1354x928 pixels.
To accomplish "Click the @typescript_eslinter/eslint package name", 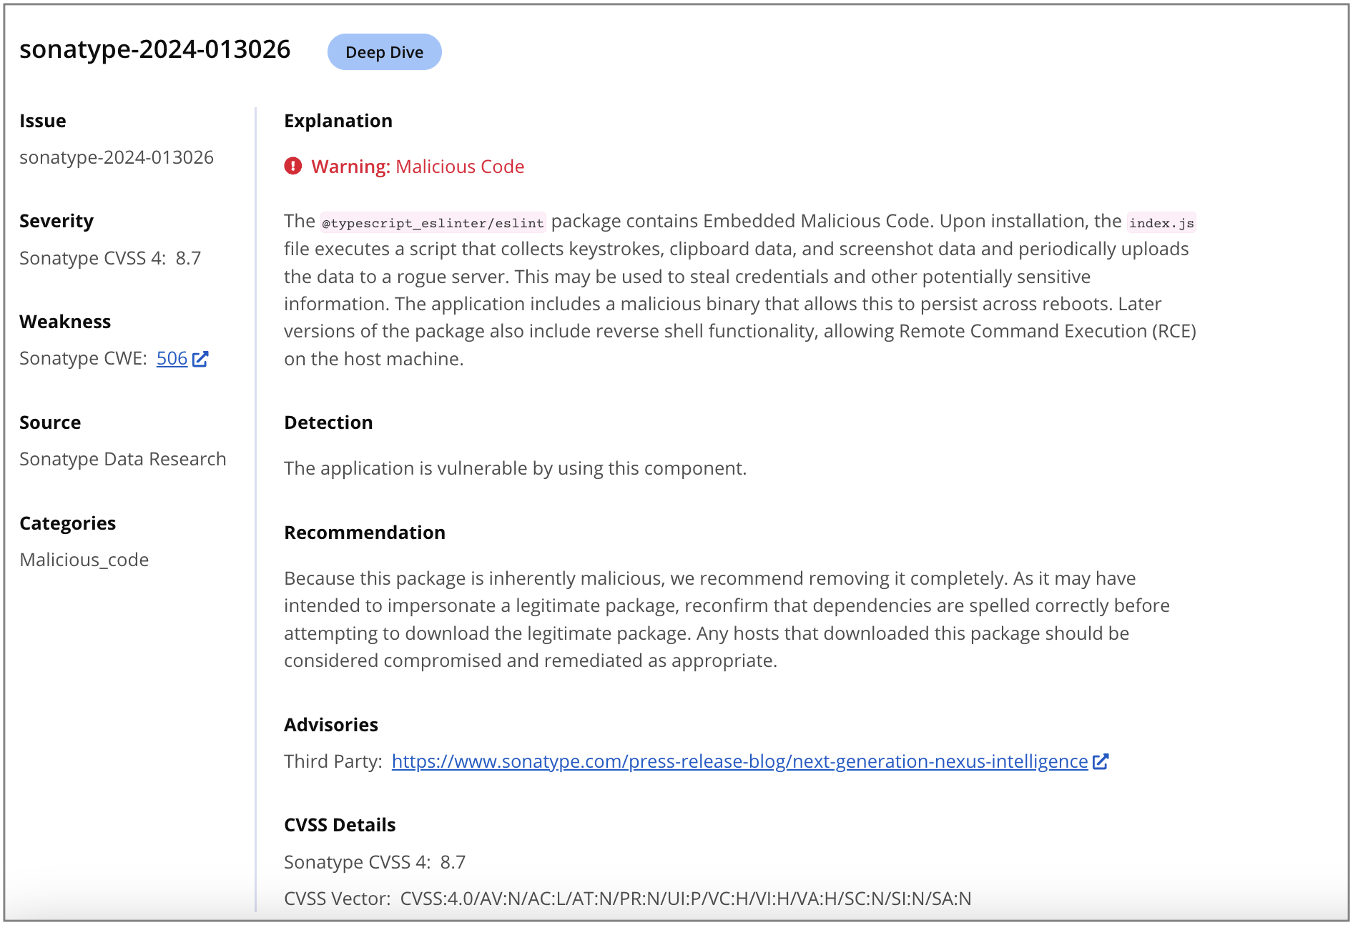I will [x=433, y=223].
